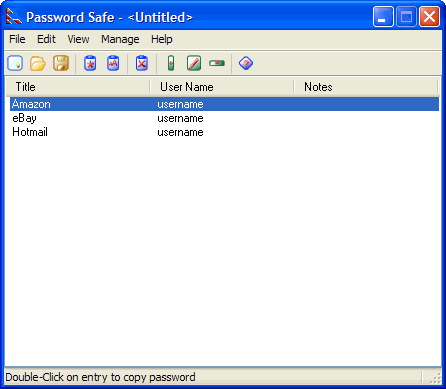Open the File menu

point(17,39)
